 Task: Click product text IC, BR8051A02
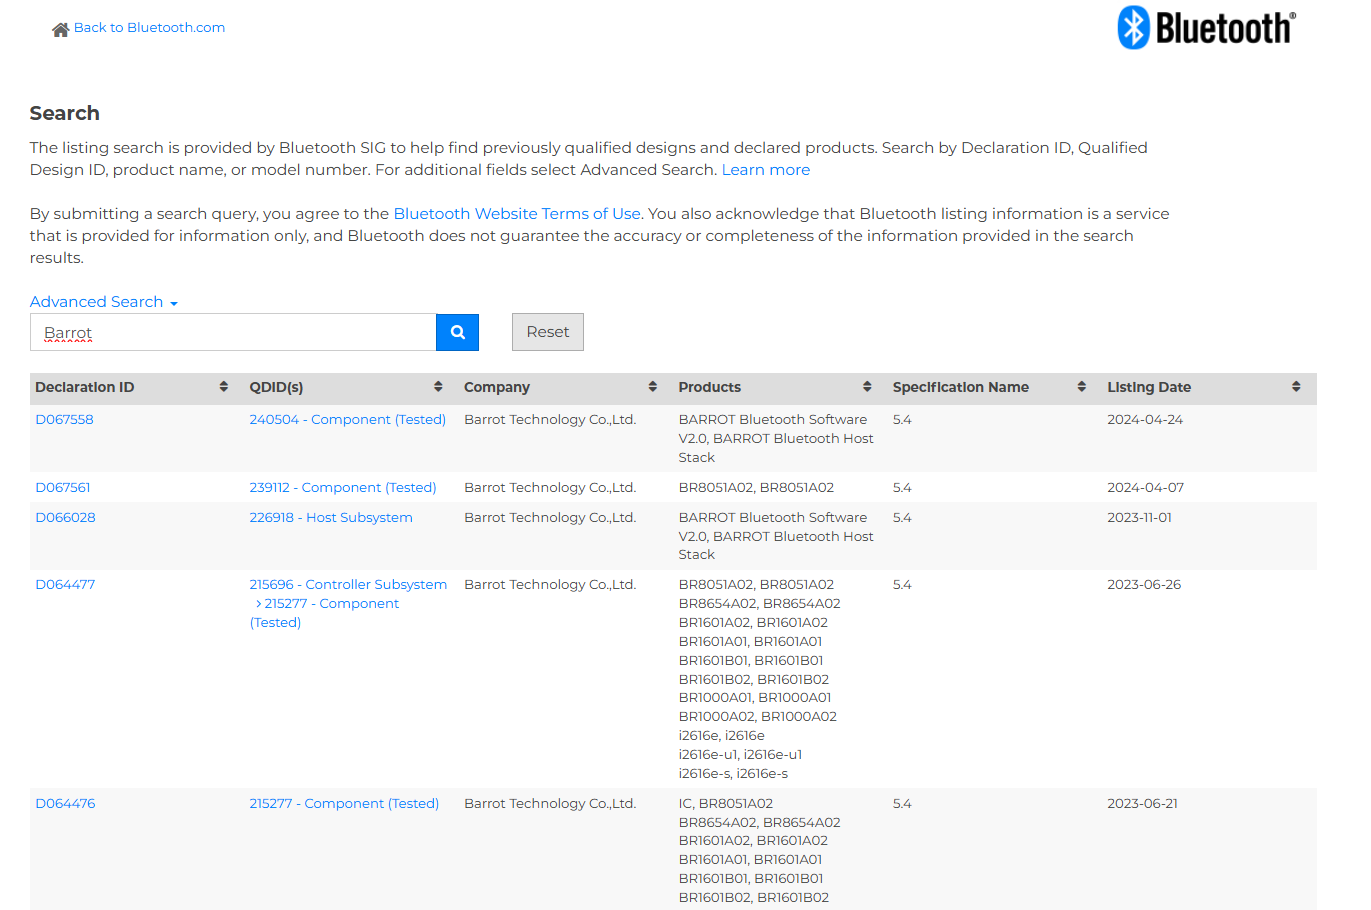coord(726,804)
